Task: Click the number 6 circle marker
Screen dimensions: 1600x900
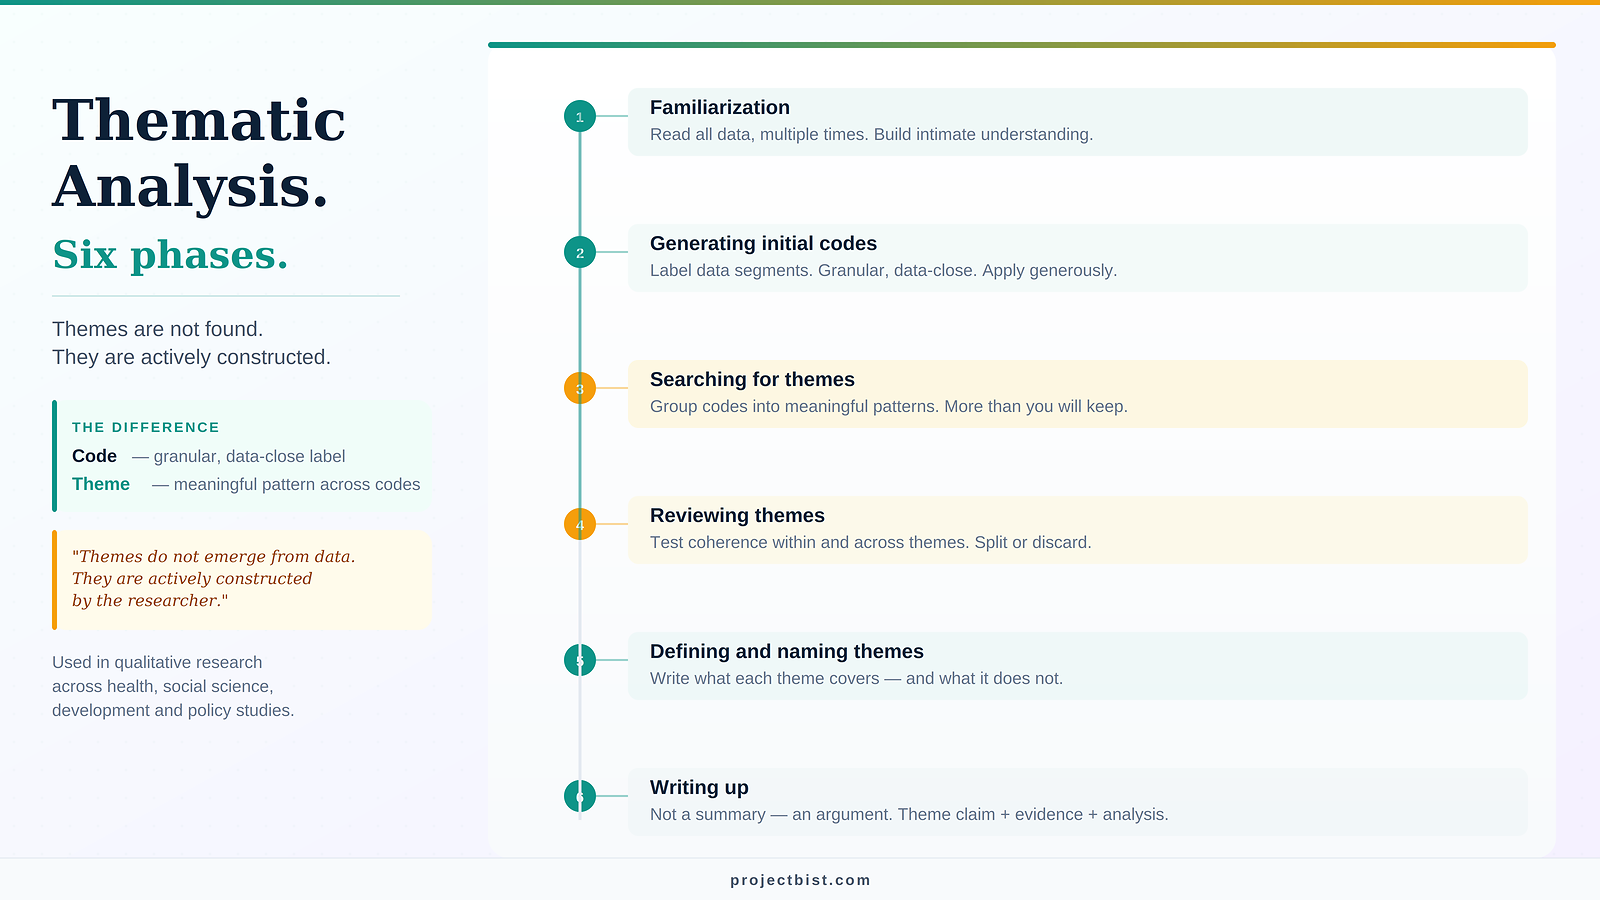Action: coord(580,796)
